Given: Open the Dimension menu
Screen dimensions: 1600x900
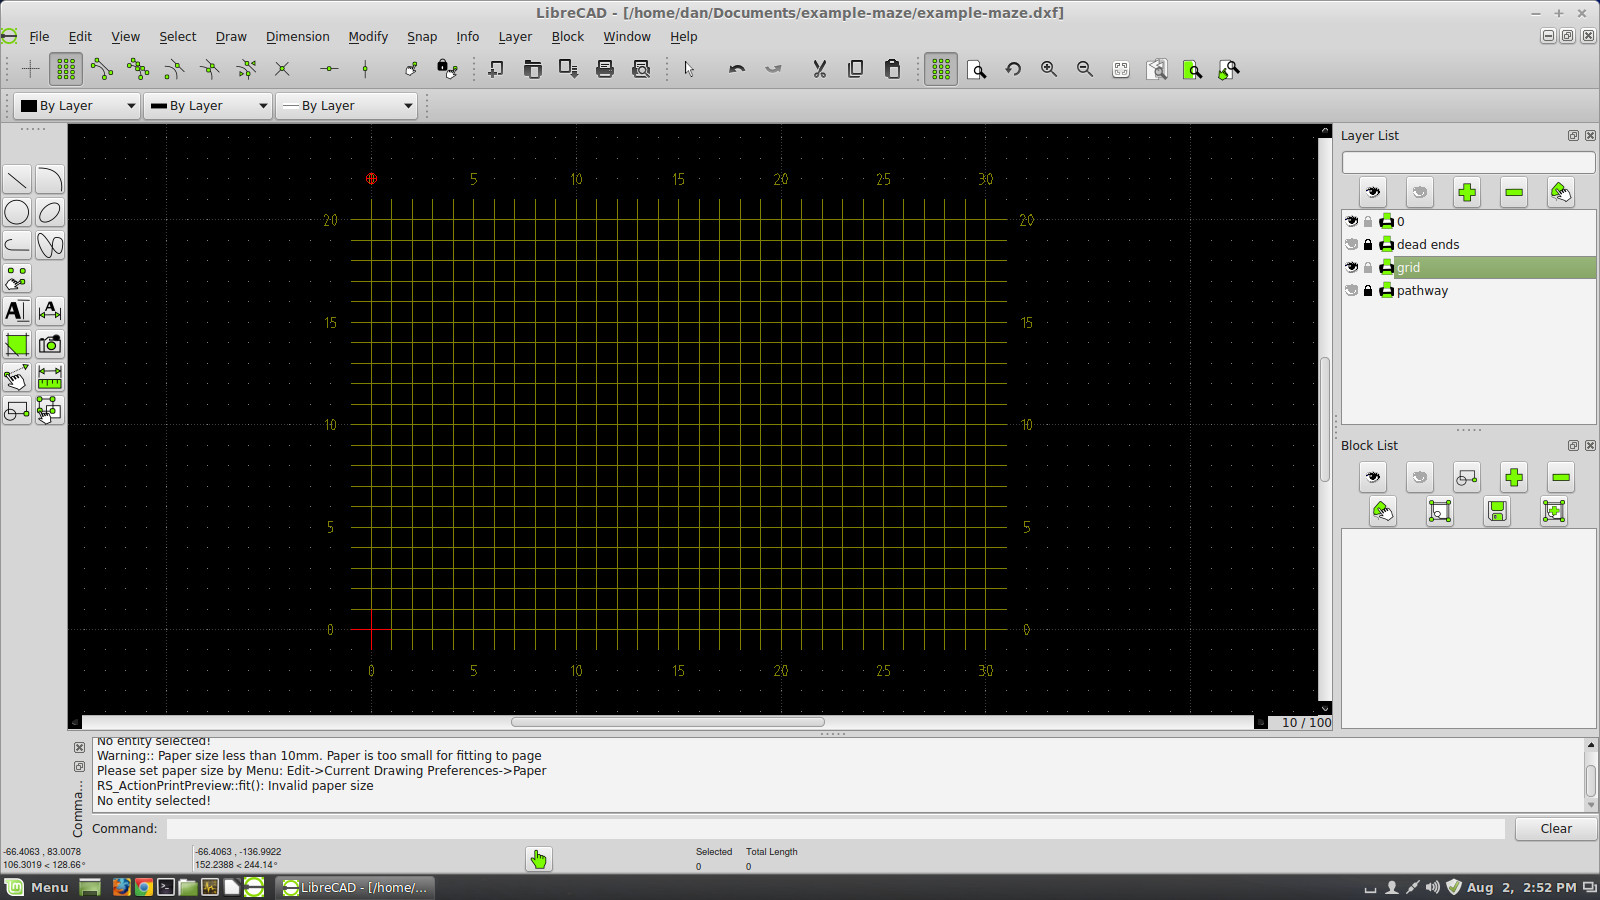Looking at the screenshot, I should pyautogui.click(x=297, y=36).
